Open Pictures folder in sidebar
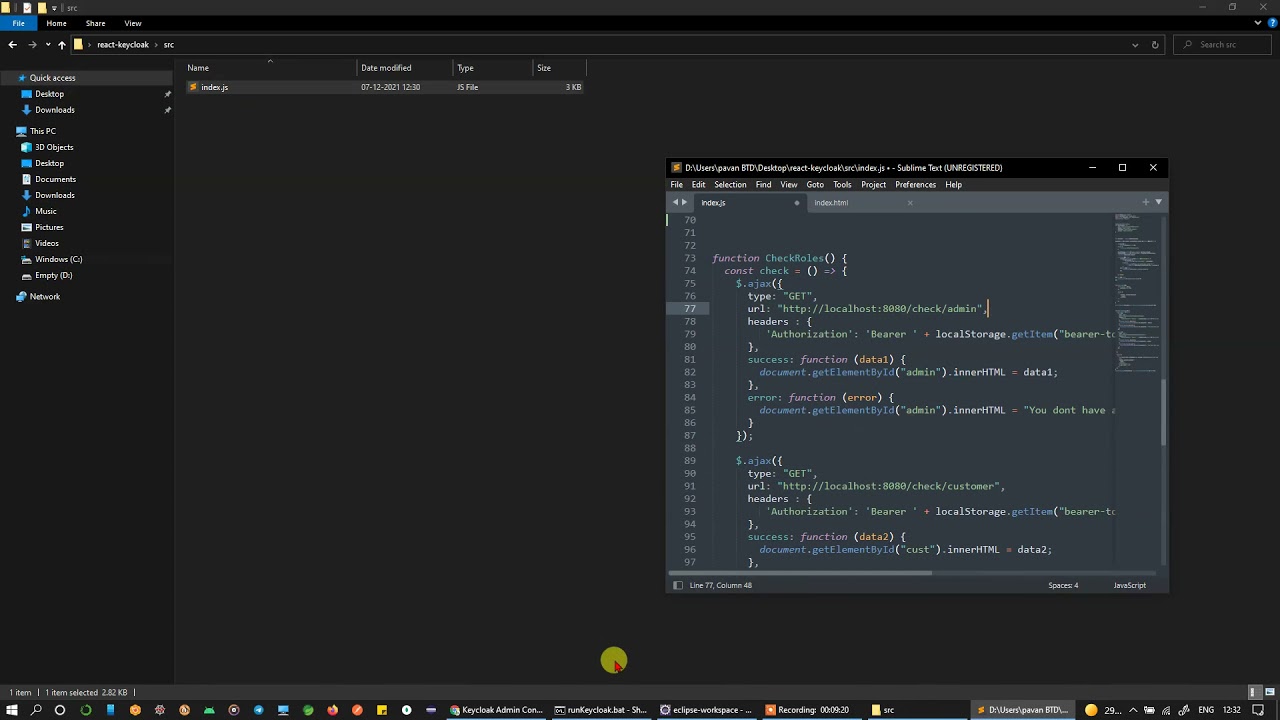Viewport: 1280px width, 720px height. click(x=49, y=227)
